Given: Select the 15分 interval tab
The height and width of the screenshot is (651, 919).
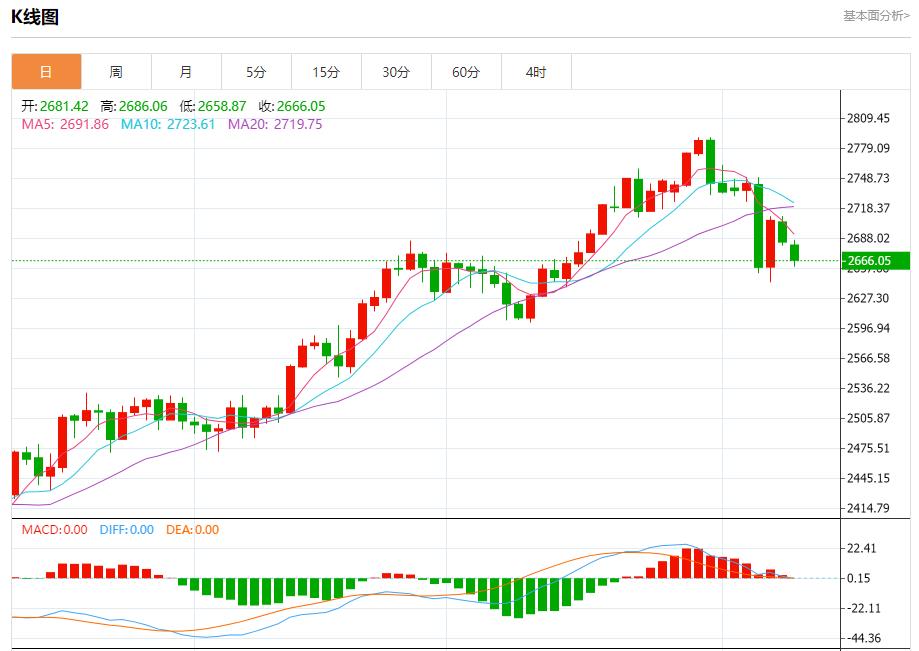Looking at the screenshot, I should click(x=326, y=72).
